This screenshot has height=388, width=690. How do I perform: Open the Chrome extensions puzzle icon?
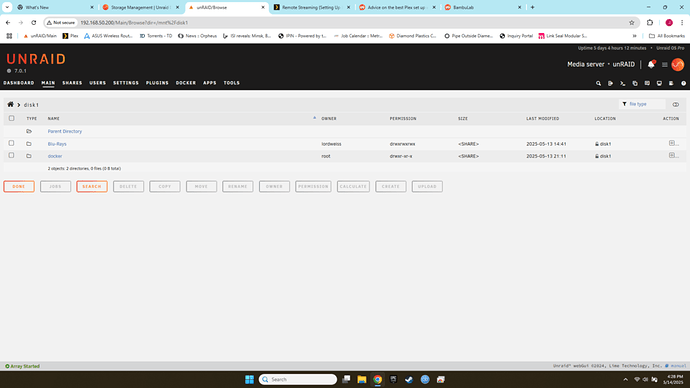tap(650, 22)
